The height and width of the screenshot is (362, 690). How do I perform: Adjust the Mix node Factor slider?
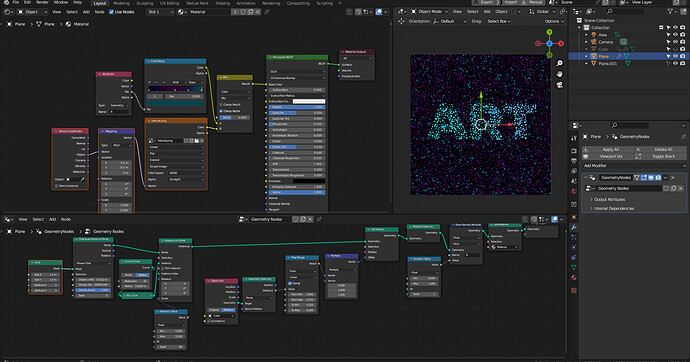pos(235,117)
